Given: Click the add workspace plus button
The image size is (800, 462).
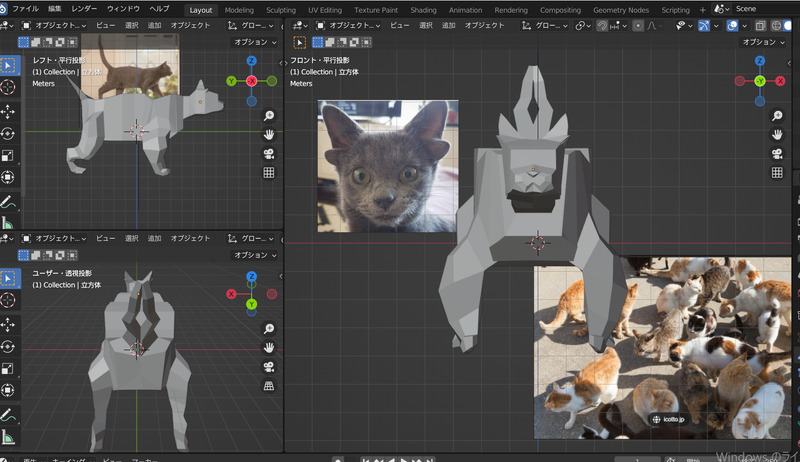Looking at the screenshot, I should pos(702,9).
